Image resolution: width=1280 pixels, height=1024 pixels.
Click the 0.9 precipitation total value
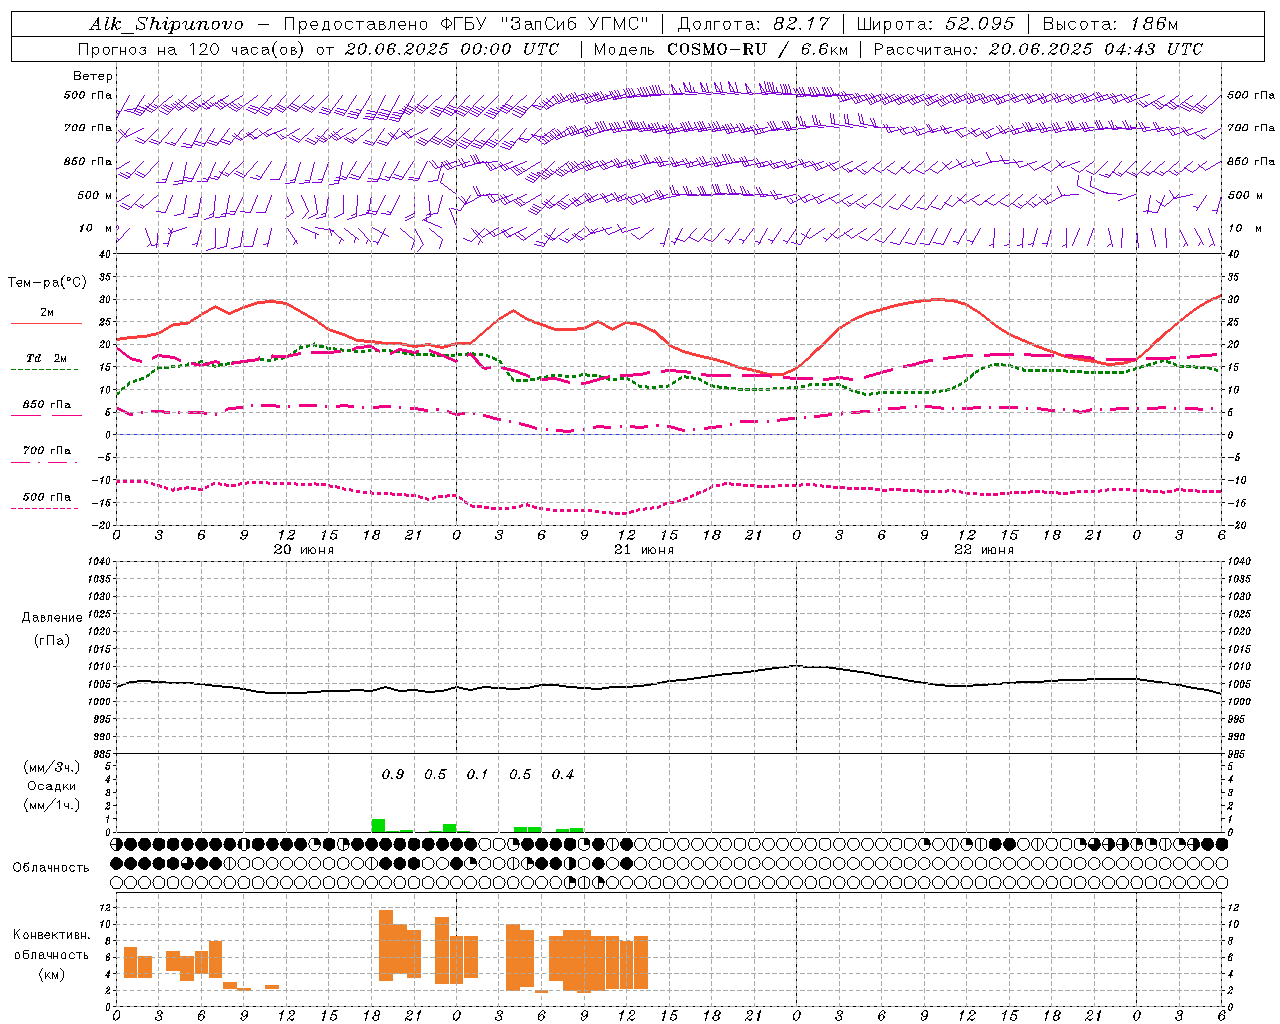[x=393, y=775]
